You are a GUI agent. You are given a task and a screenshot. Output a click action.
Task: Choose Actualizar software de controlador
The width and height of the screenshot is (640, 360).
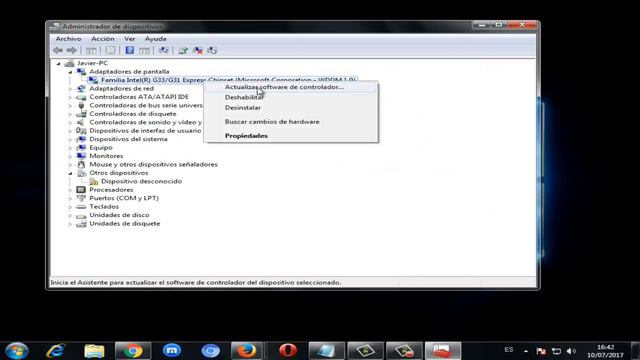coord(291,87)
